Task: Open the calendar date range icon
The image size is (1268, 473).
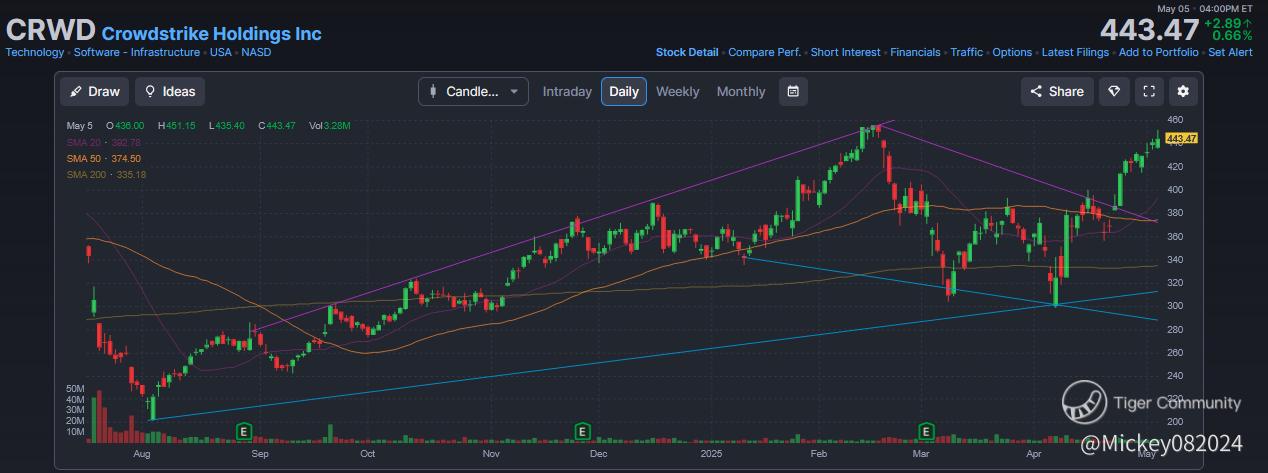Action: click(793, 91)
